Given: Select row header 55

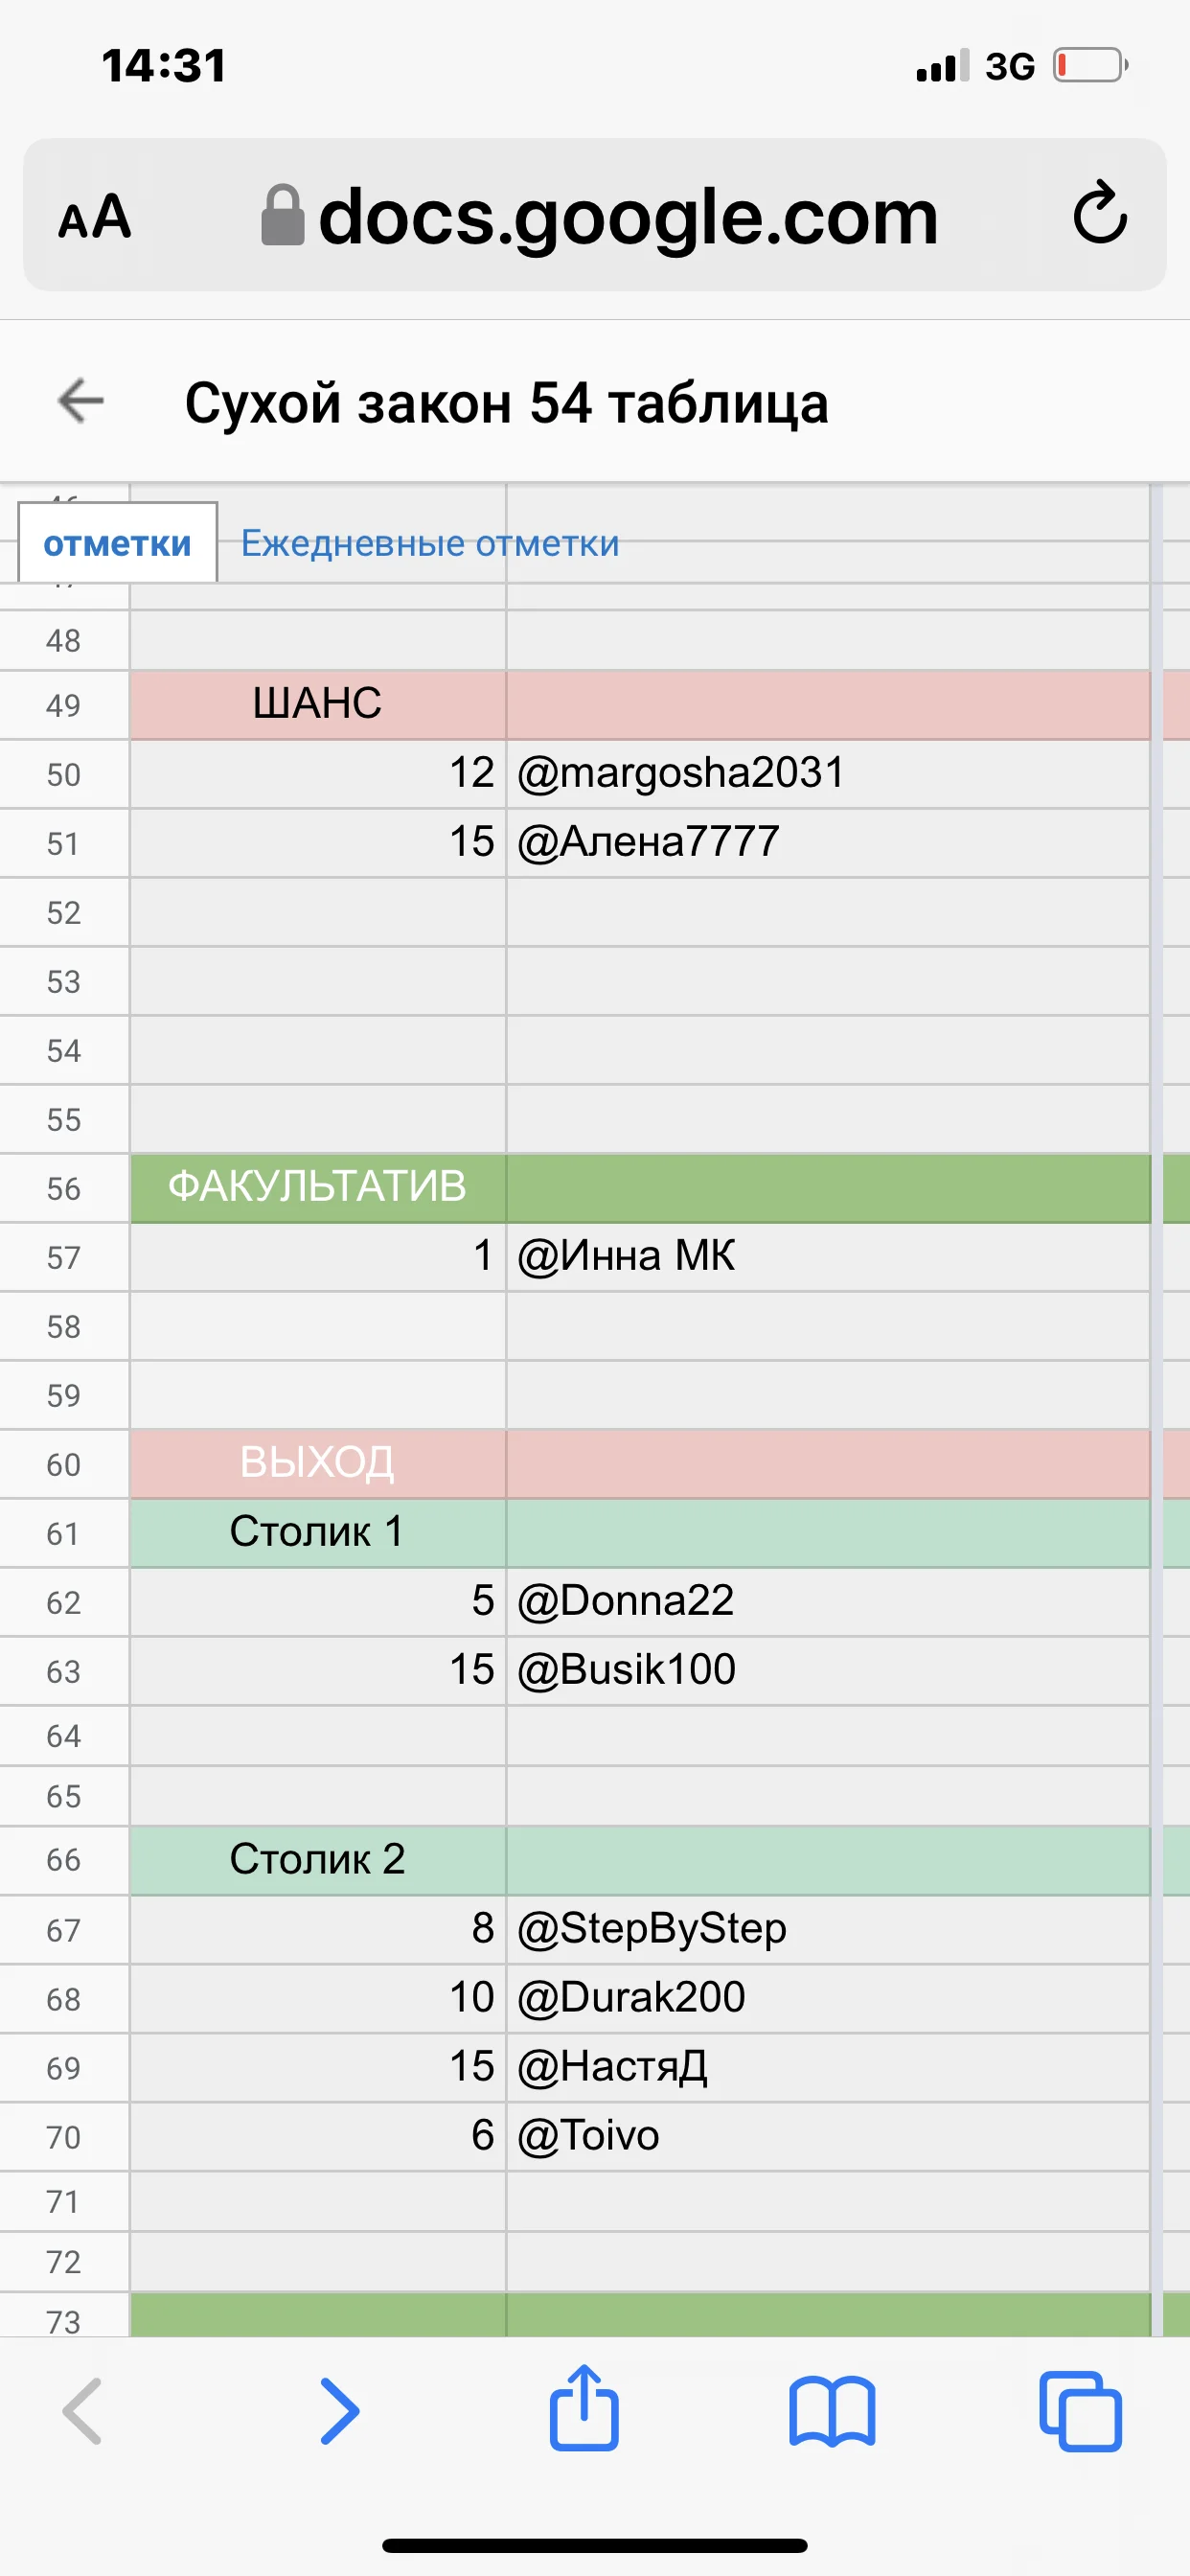Looking at the screenshot, I should point(64,1119).
